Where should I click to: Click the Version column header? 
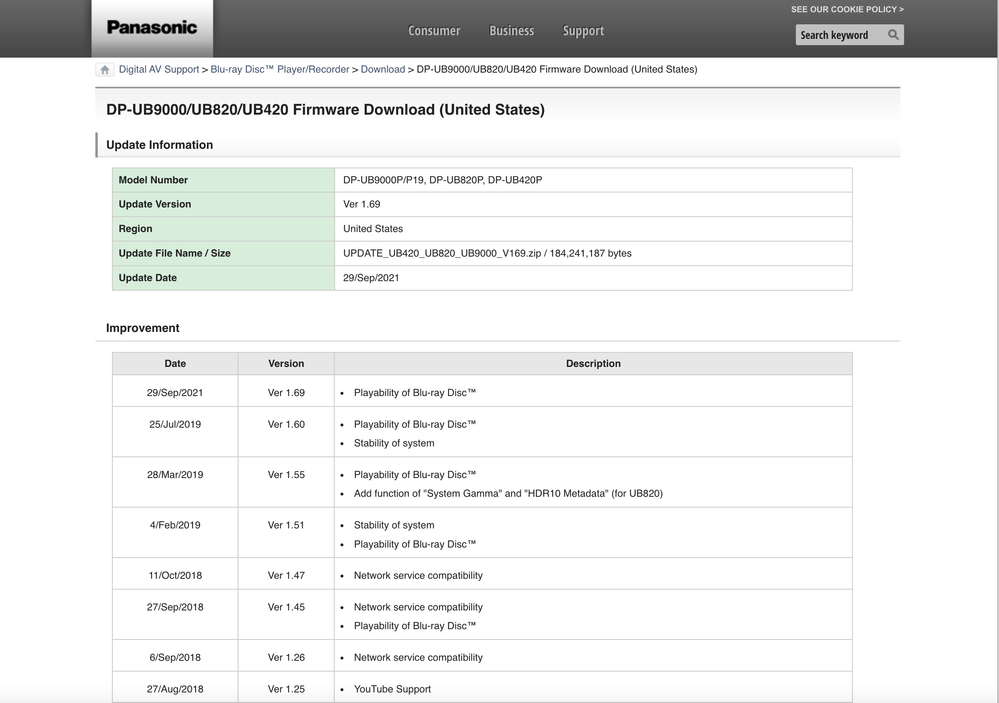[286, 363]
